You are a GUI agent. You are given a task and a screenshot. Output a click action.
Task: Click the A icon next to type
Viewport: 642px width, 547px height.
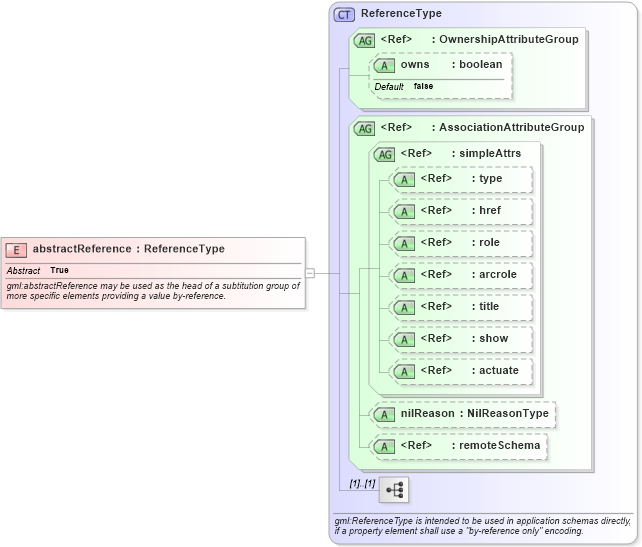[404, 179]
